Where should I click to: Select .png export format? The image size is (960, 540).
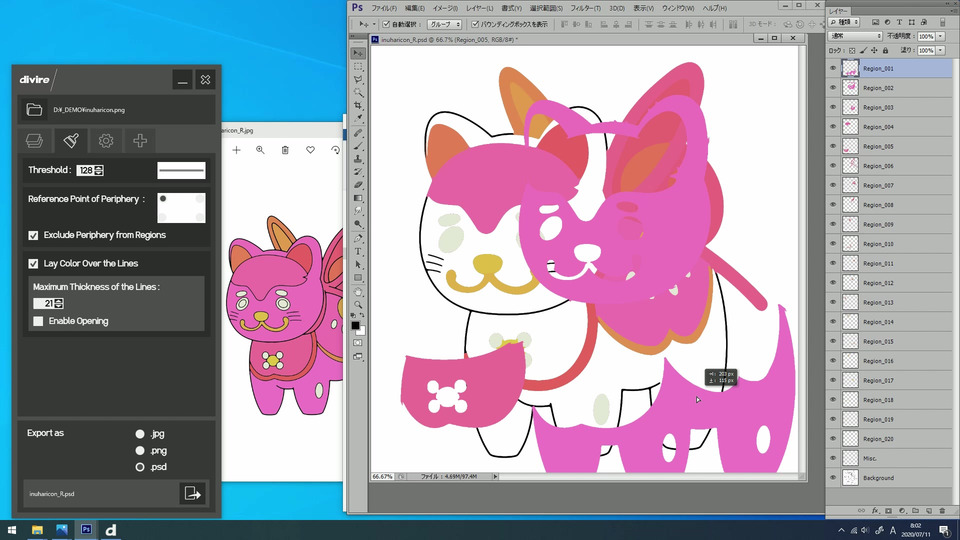(x=140, y=451)
